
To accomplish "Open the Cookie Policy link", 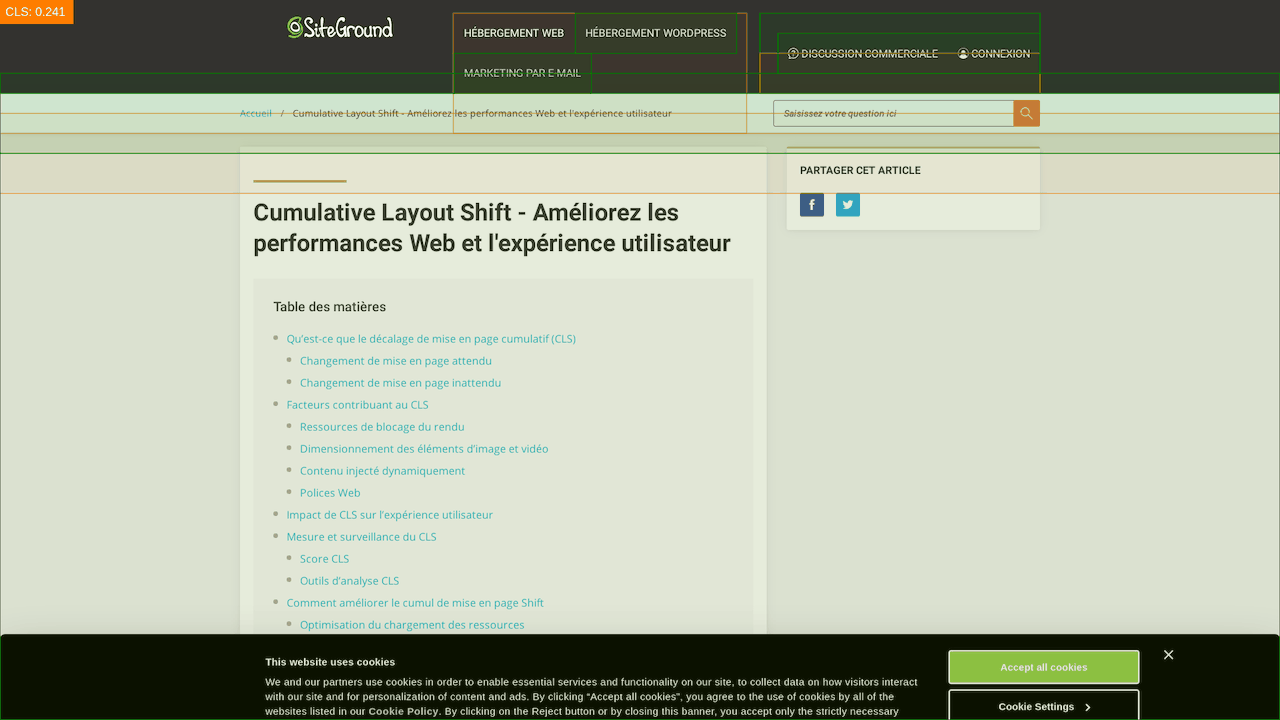I will point(403,711).
